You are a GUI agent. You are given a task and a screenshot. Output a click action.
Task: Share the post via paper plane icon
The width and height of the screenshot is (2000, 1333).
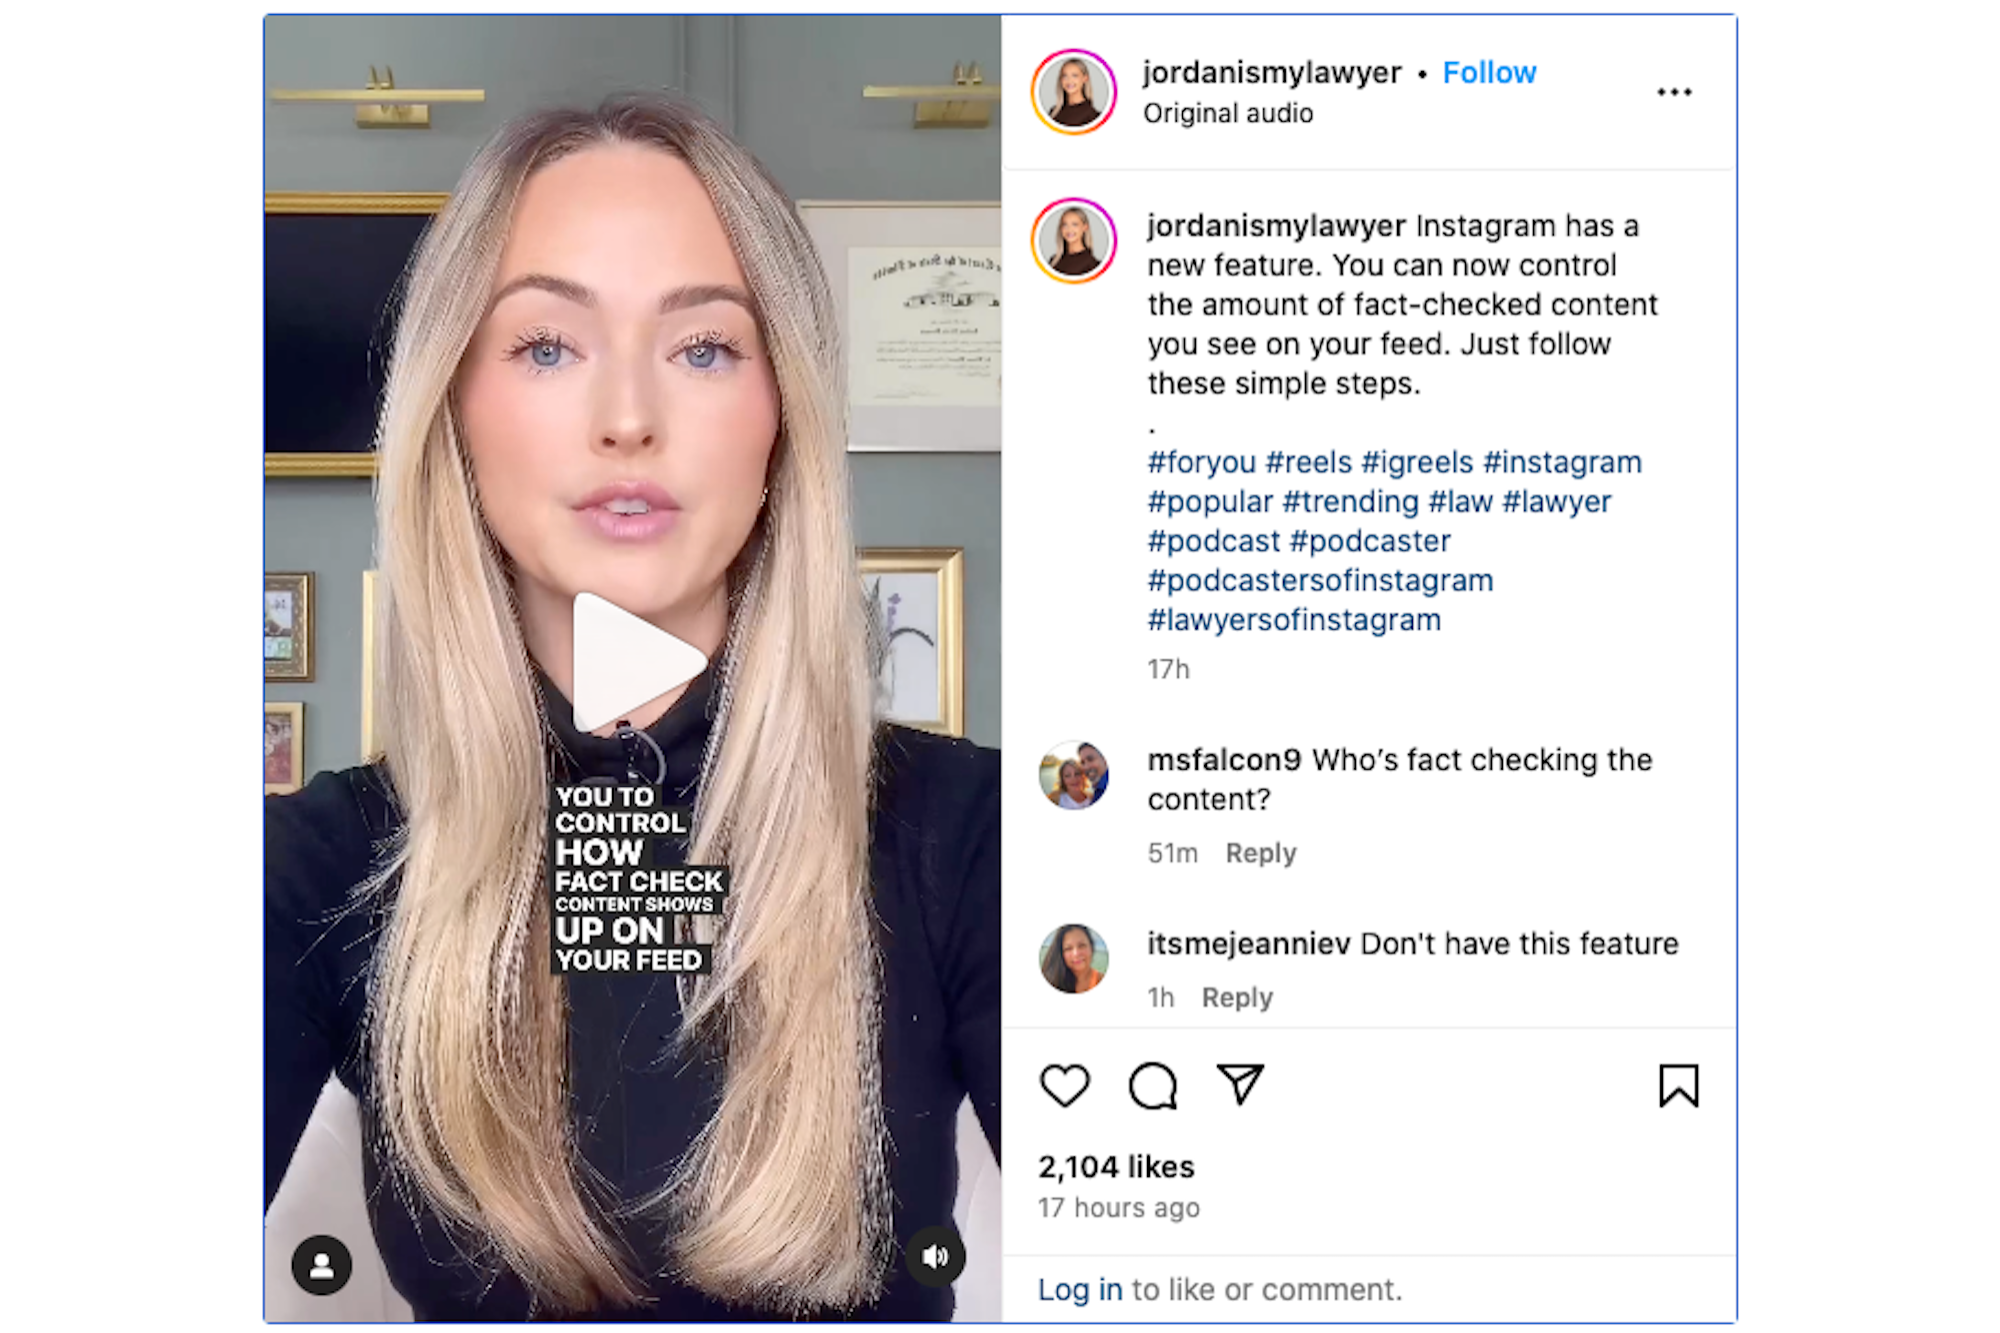point(1240,1085)
